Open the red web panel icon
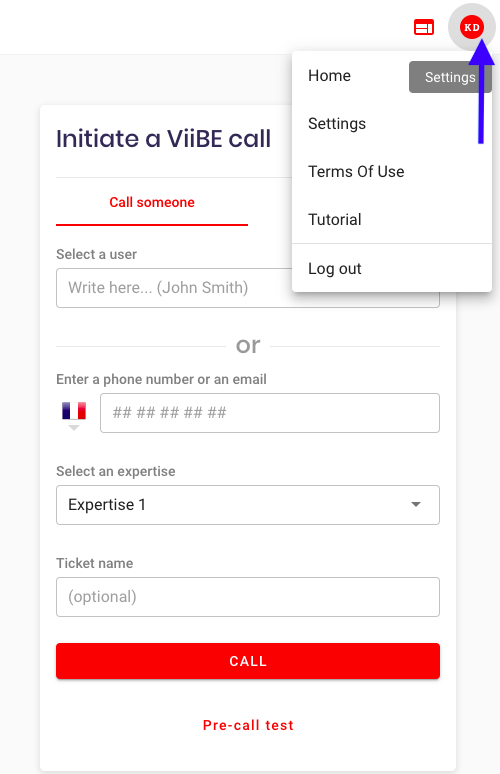500x774 pixels. [x=423, y=28]
